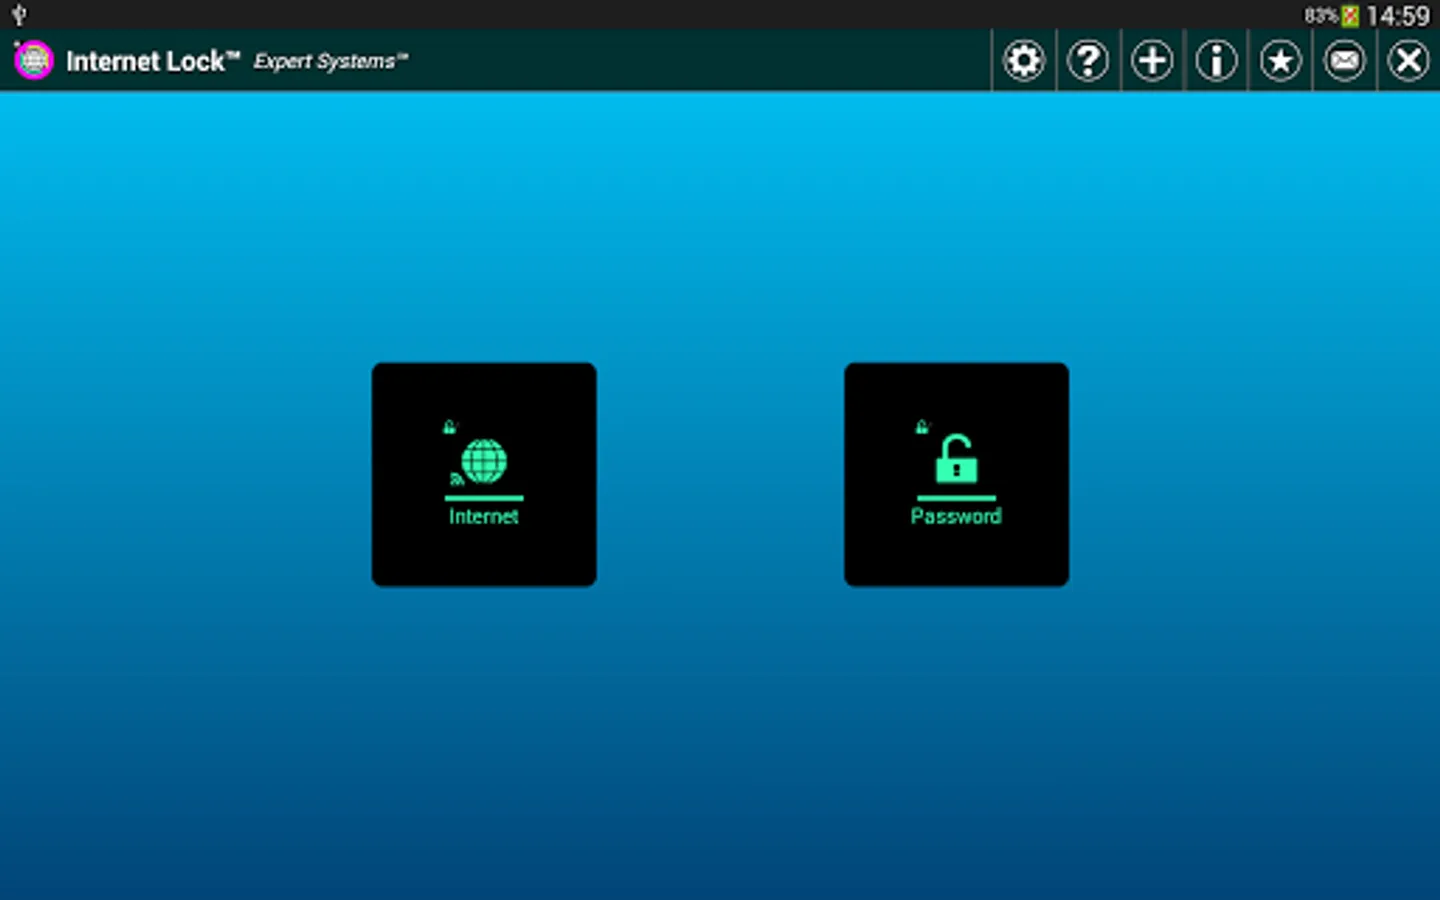Open the Password tile
This screenshot has width=1440, height=900.
coord(956,474)
